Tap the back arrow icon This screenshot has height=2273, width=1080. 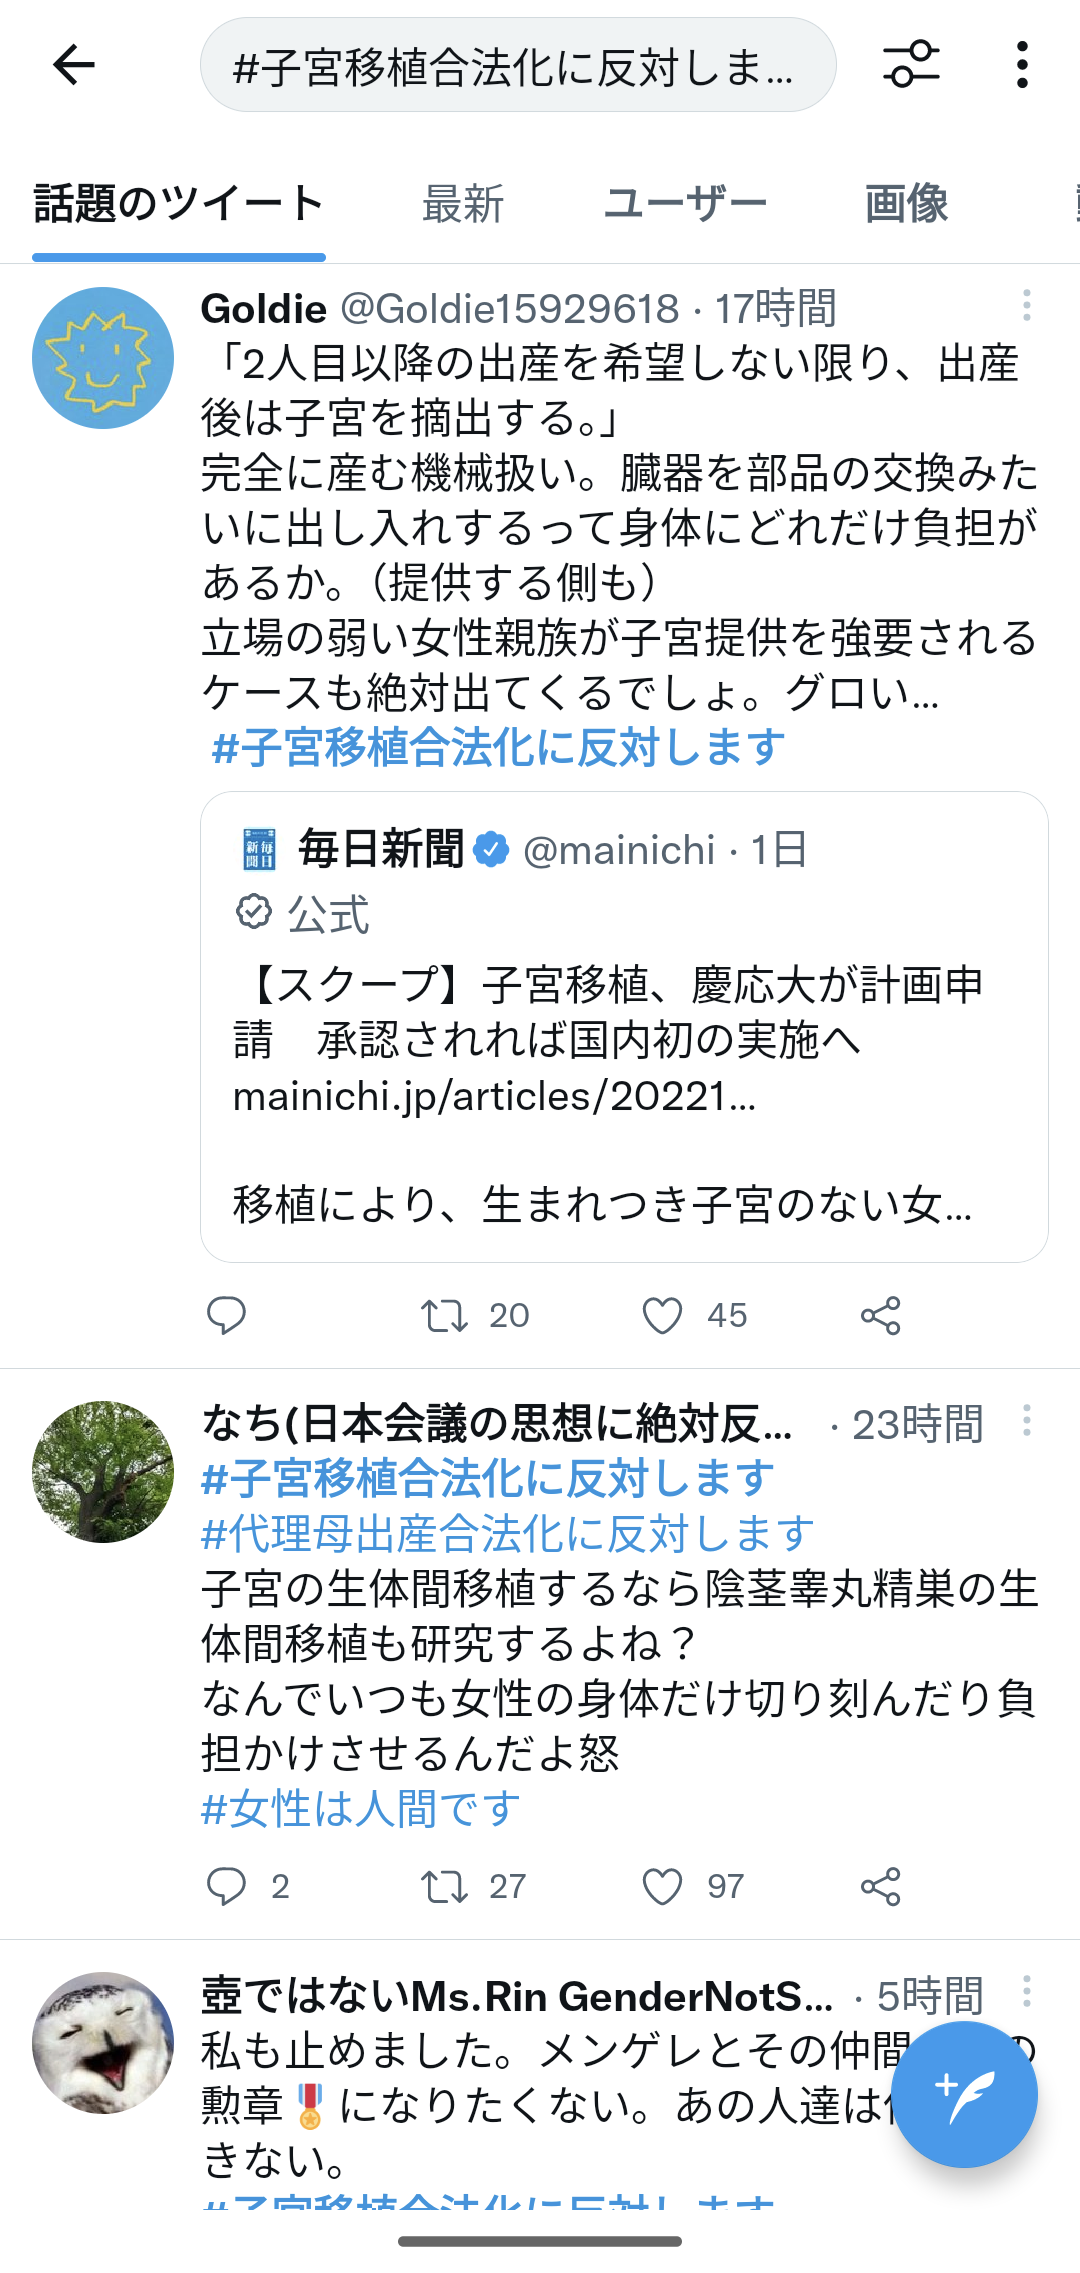(x=73, y=65)
